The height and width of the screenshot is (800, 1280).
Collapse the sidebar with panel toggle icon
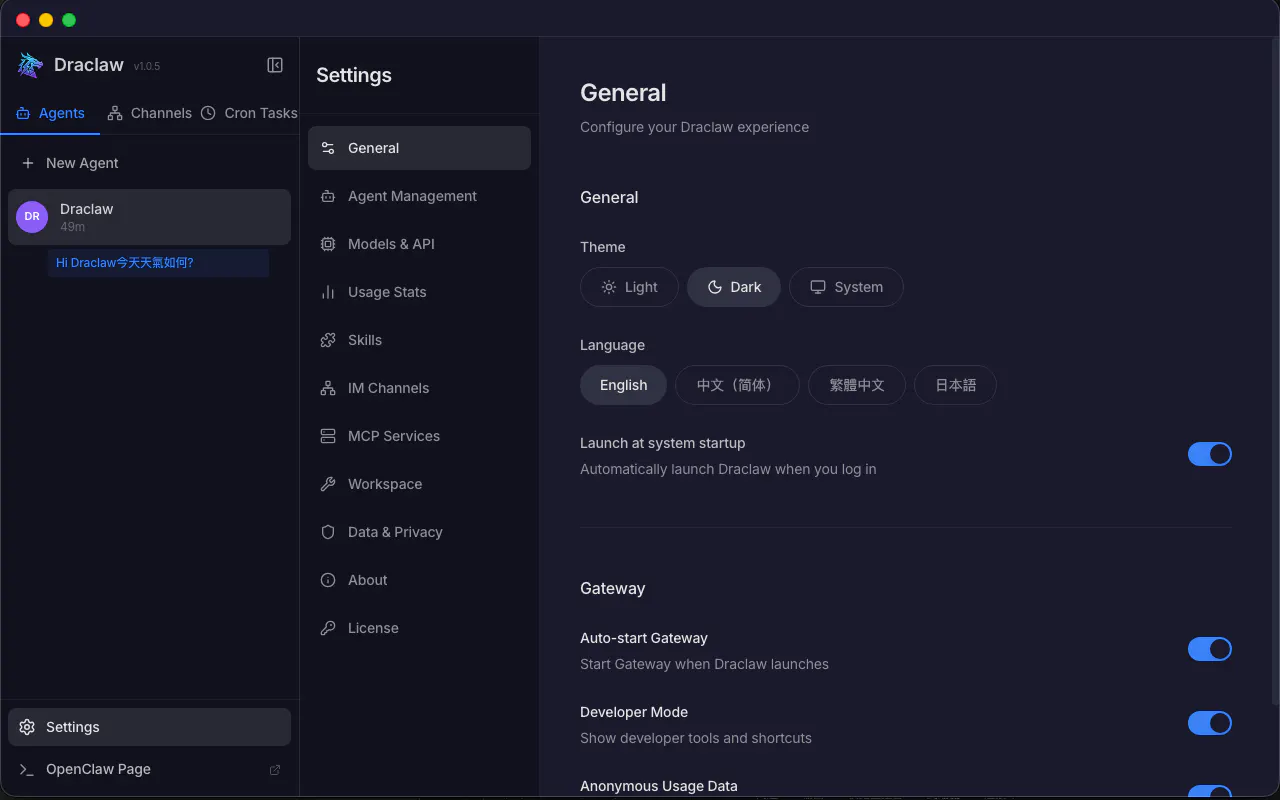[x=275, y=65]
